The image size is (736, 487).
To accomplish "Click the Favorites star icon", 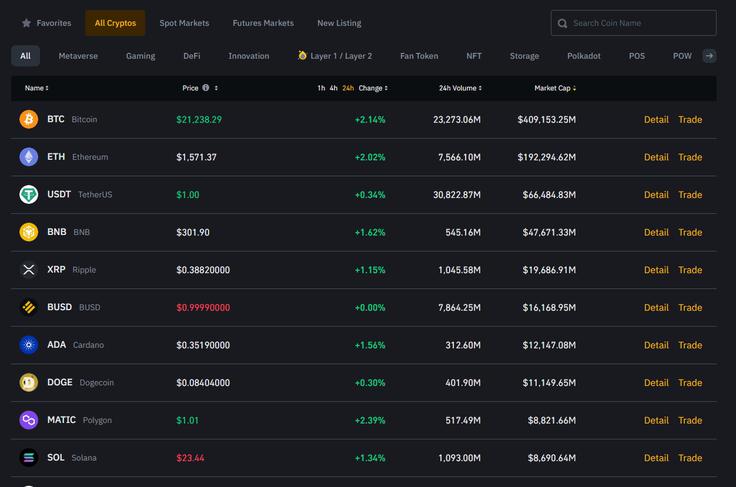I will (x=26, y=23).
